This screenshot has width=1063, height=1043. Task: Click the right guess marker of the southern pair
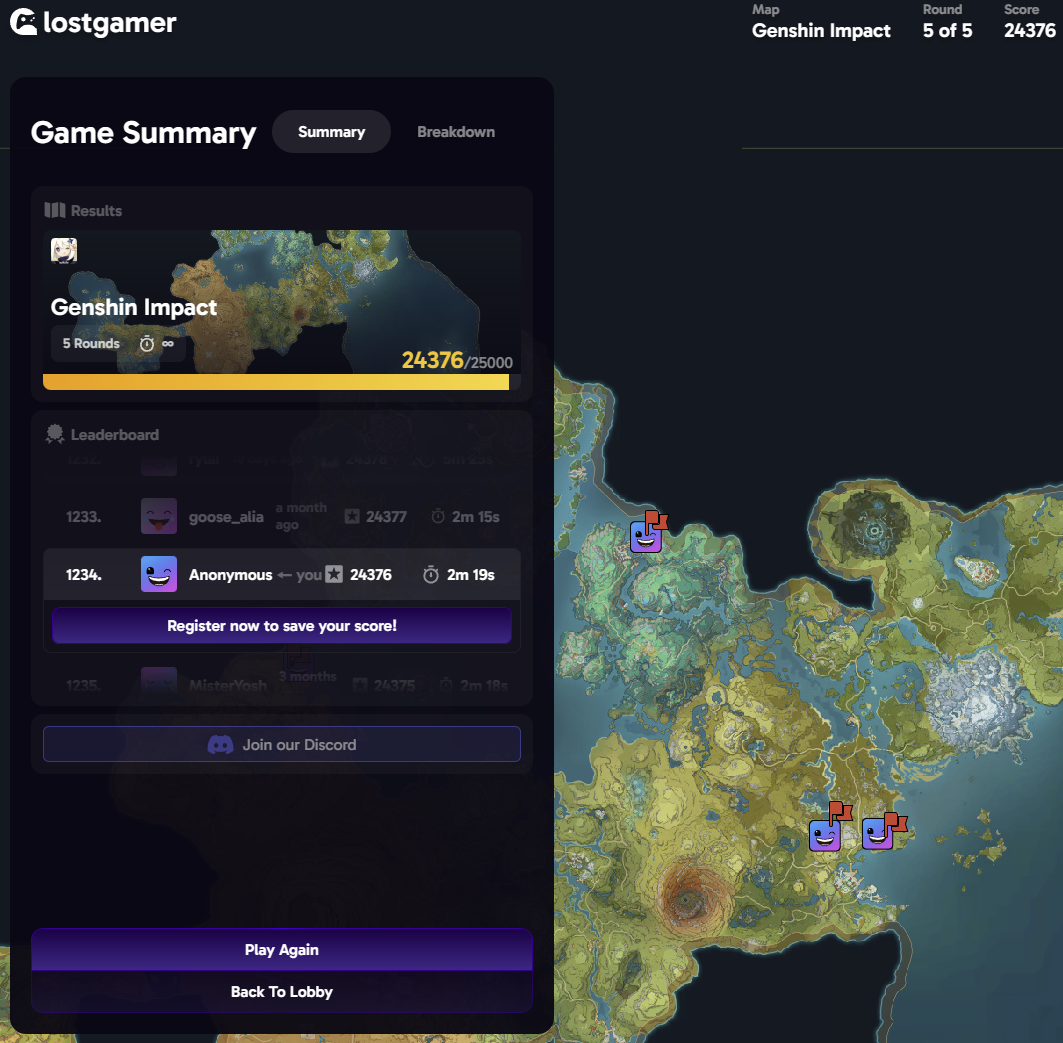(877, 833)
